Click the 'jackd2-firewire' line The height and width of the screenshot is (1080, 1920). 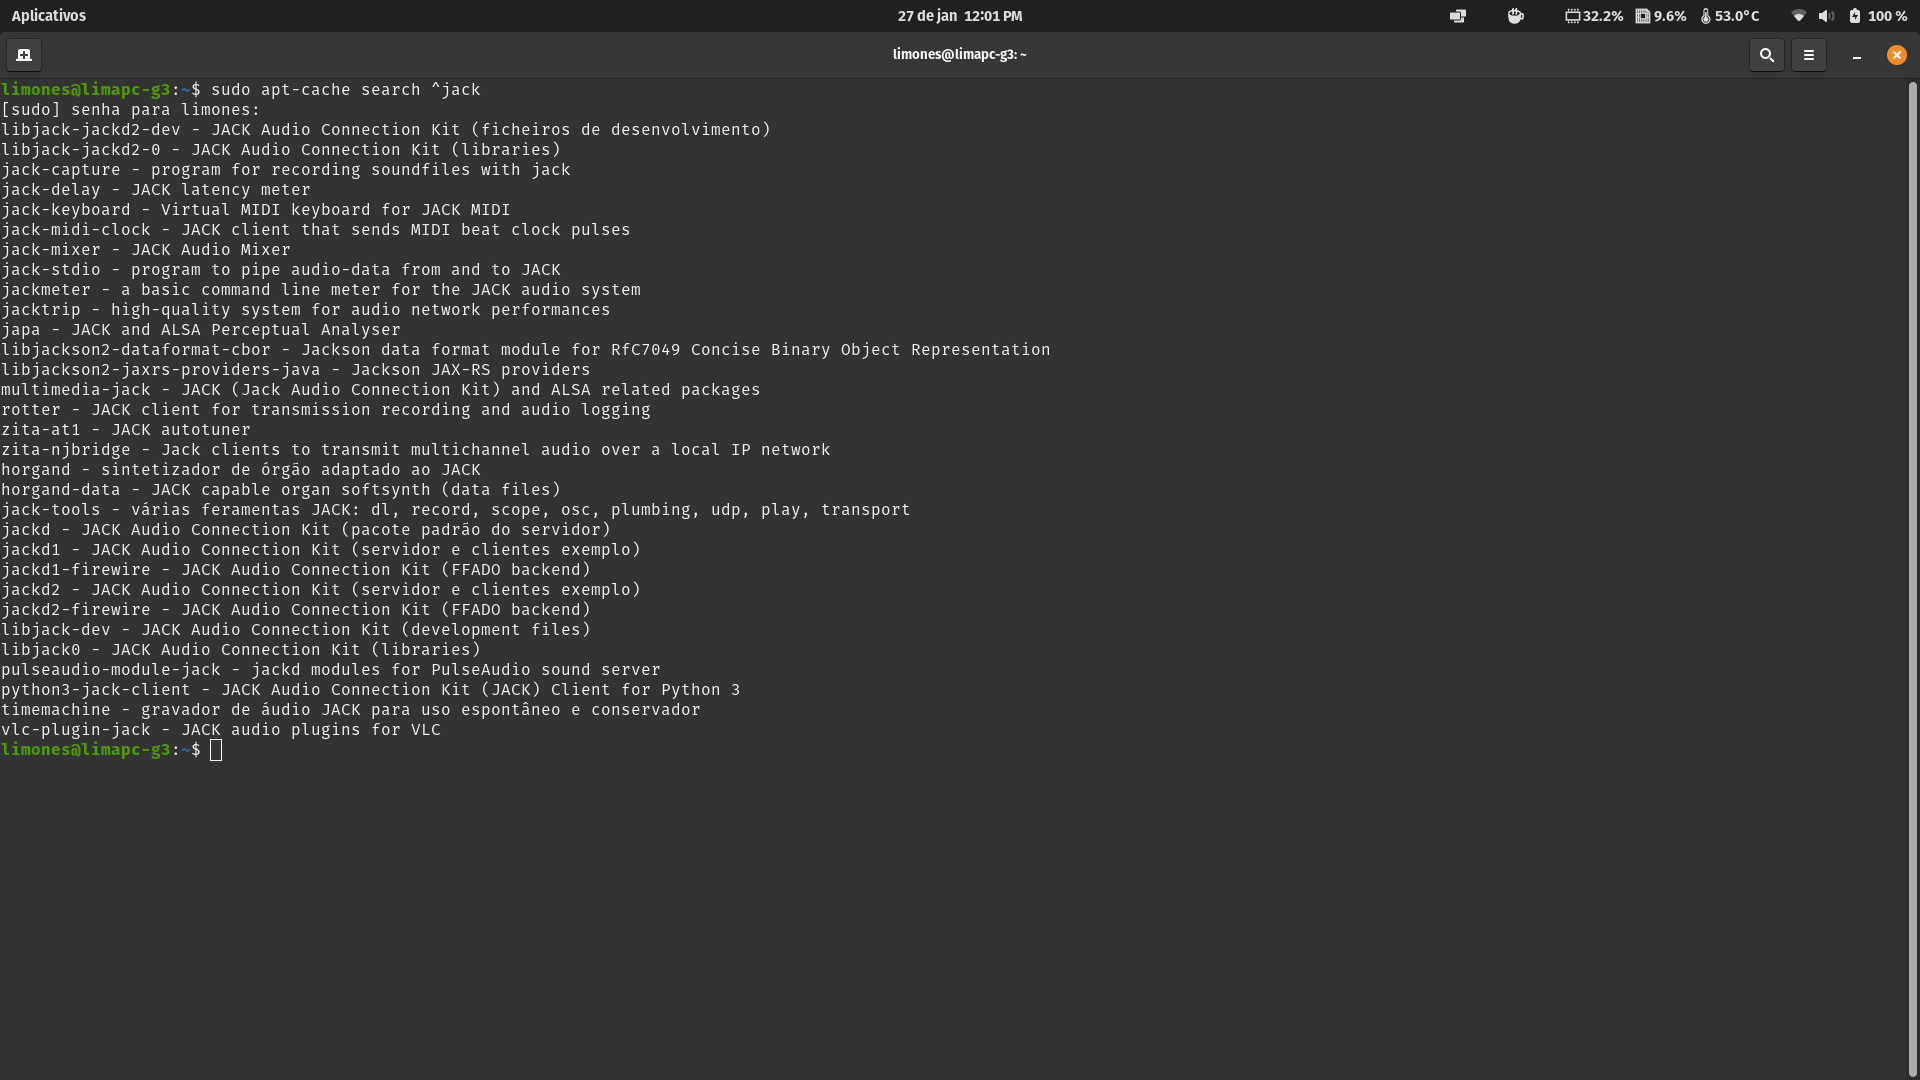tap(296, 610)
